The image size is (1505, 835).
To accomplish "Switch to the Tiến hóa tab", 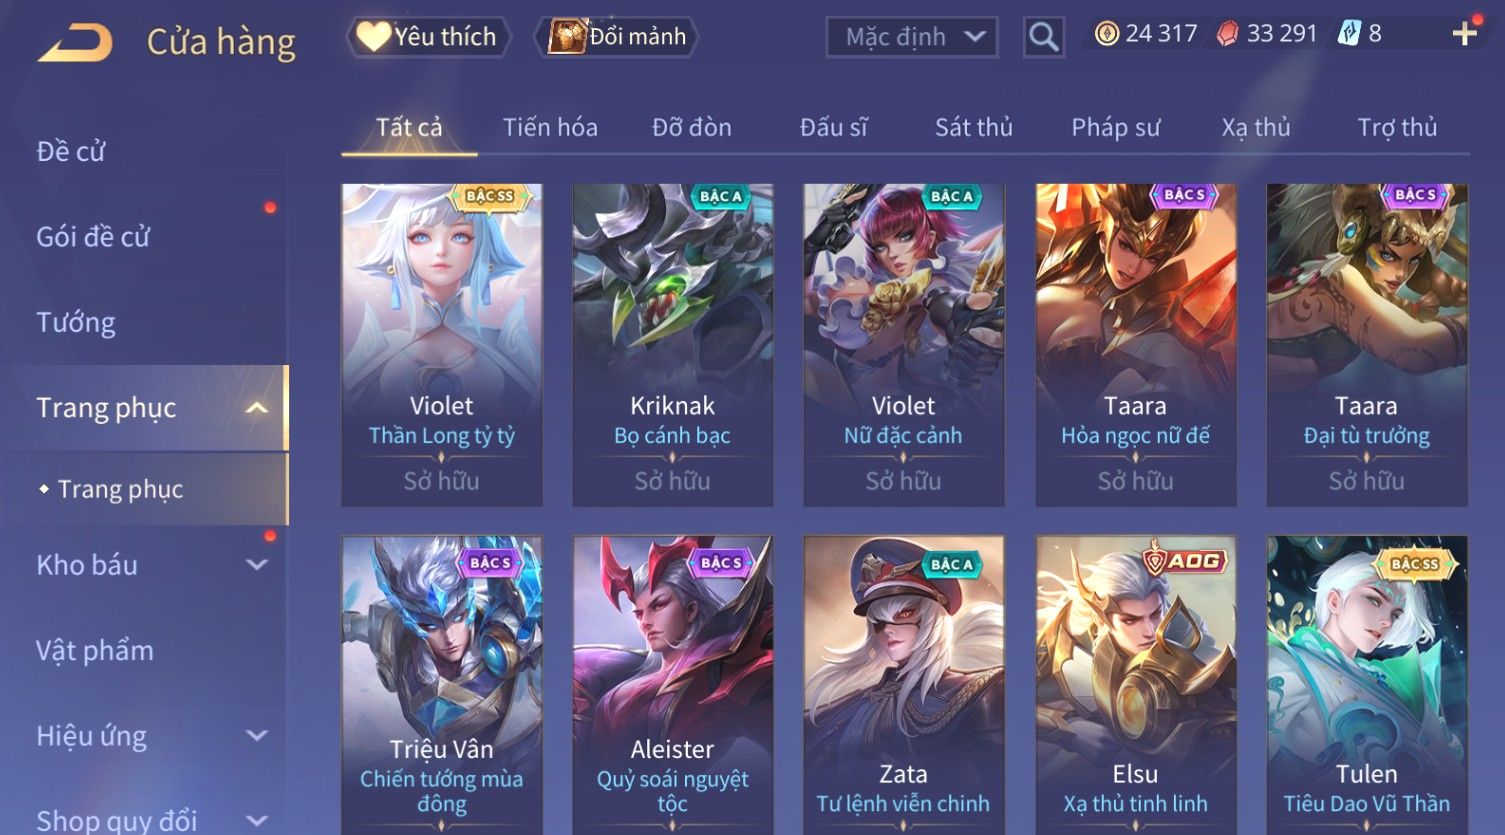I will click(x=550, y=127).
